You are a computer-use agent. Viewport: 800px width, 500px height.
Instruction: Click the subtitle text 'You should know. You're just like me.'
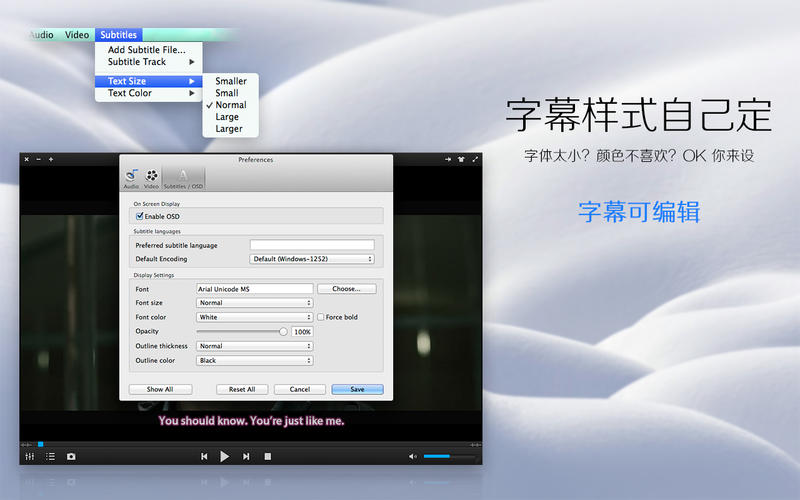(251, 421)
